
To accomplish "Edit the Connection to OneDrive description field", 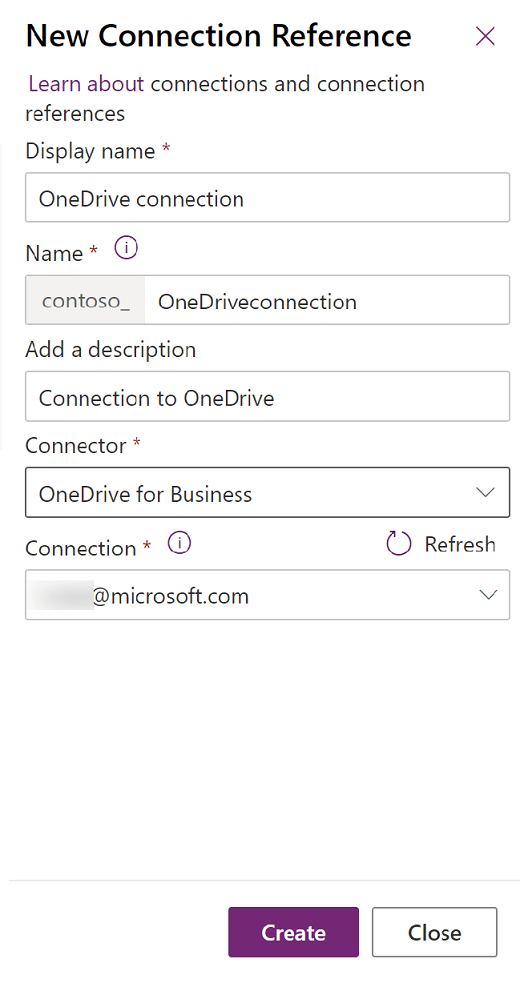I will pyautogui.click(x=267, y=397).
